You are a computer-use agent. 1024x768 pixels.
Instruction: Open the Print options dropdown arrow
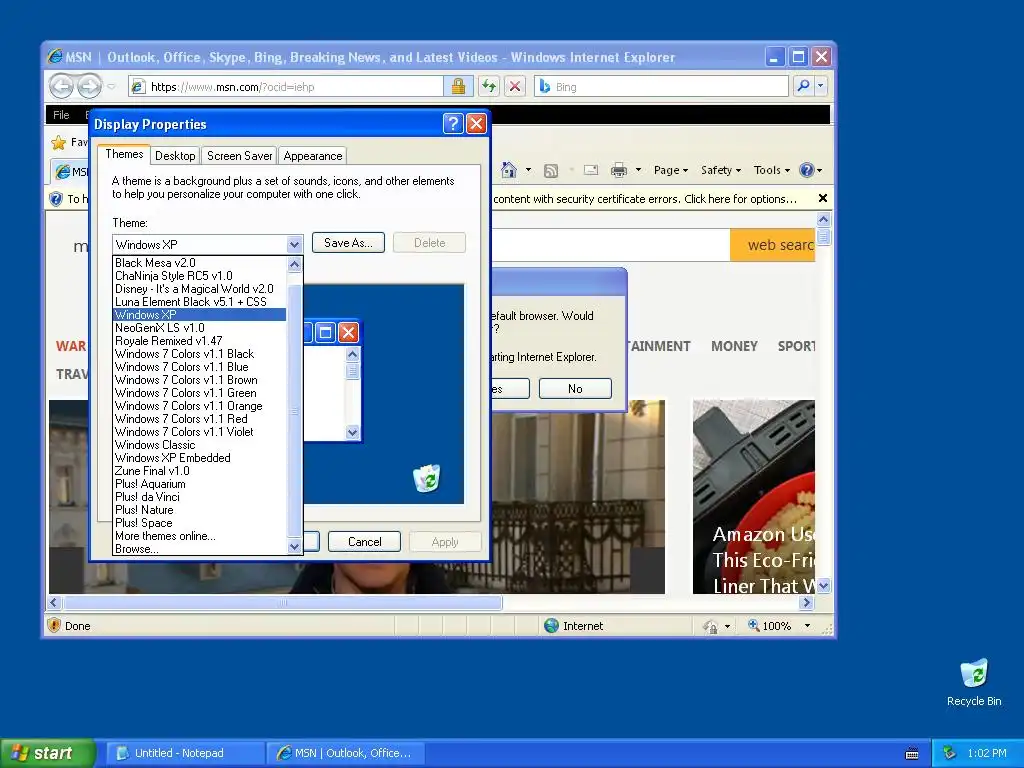point(638,170)
